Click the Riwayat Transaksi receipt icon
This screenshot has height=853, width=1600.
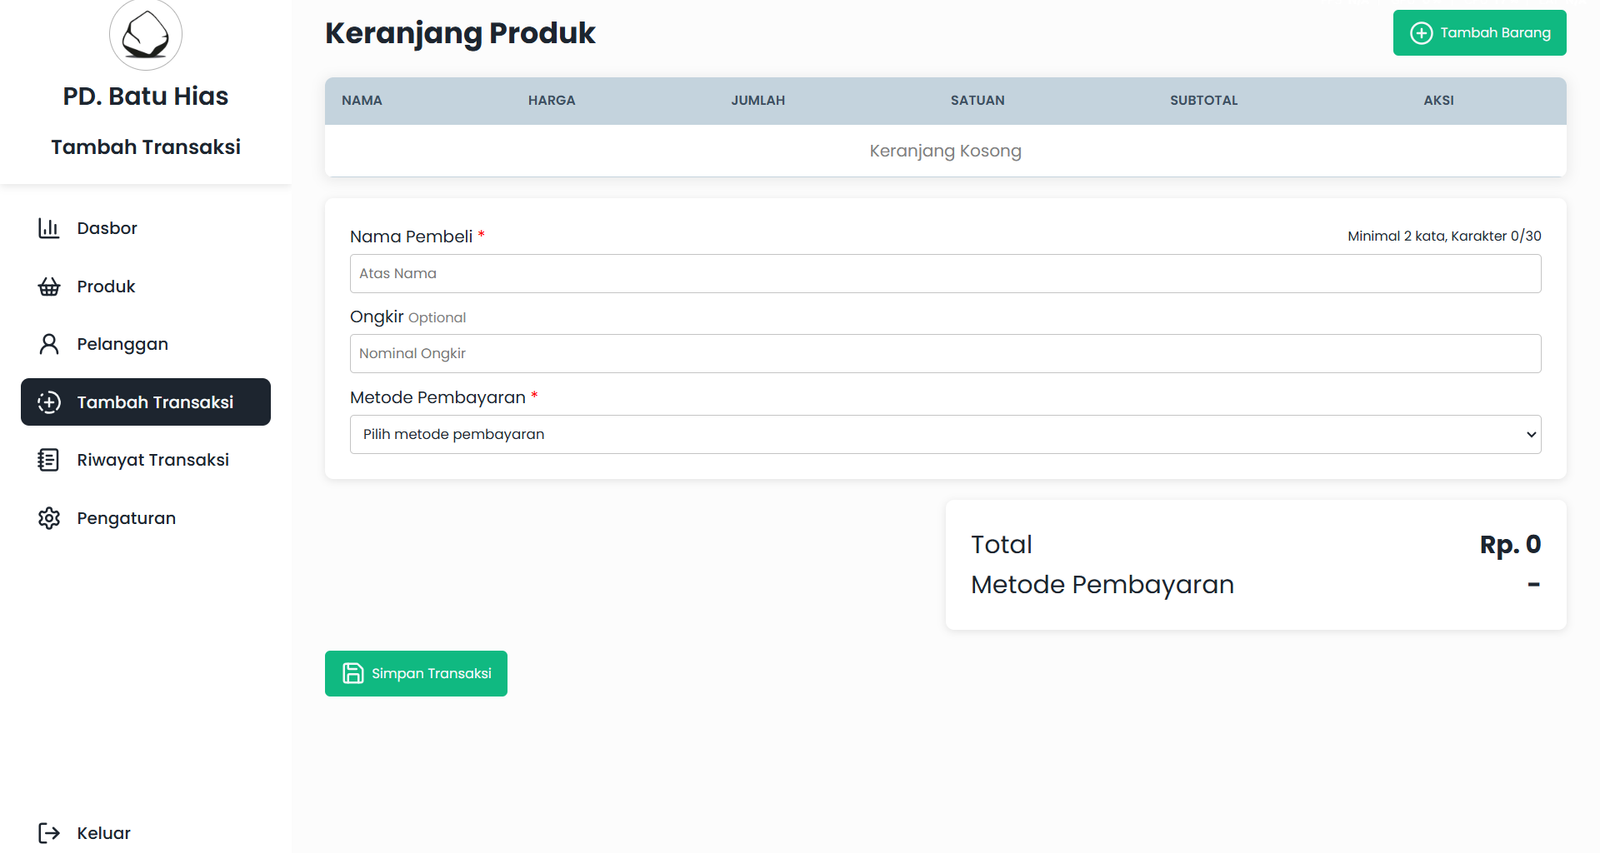pyautogui.click(x=49, y=460)
